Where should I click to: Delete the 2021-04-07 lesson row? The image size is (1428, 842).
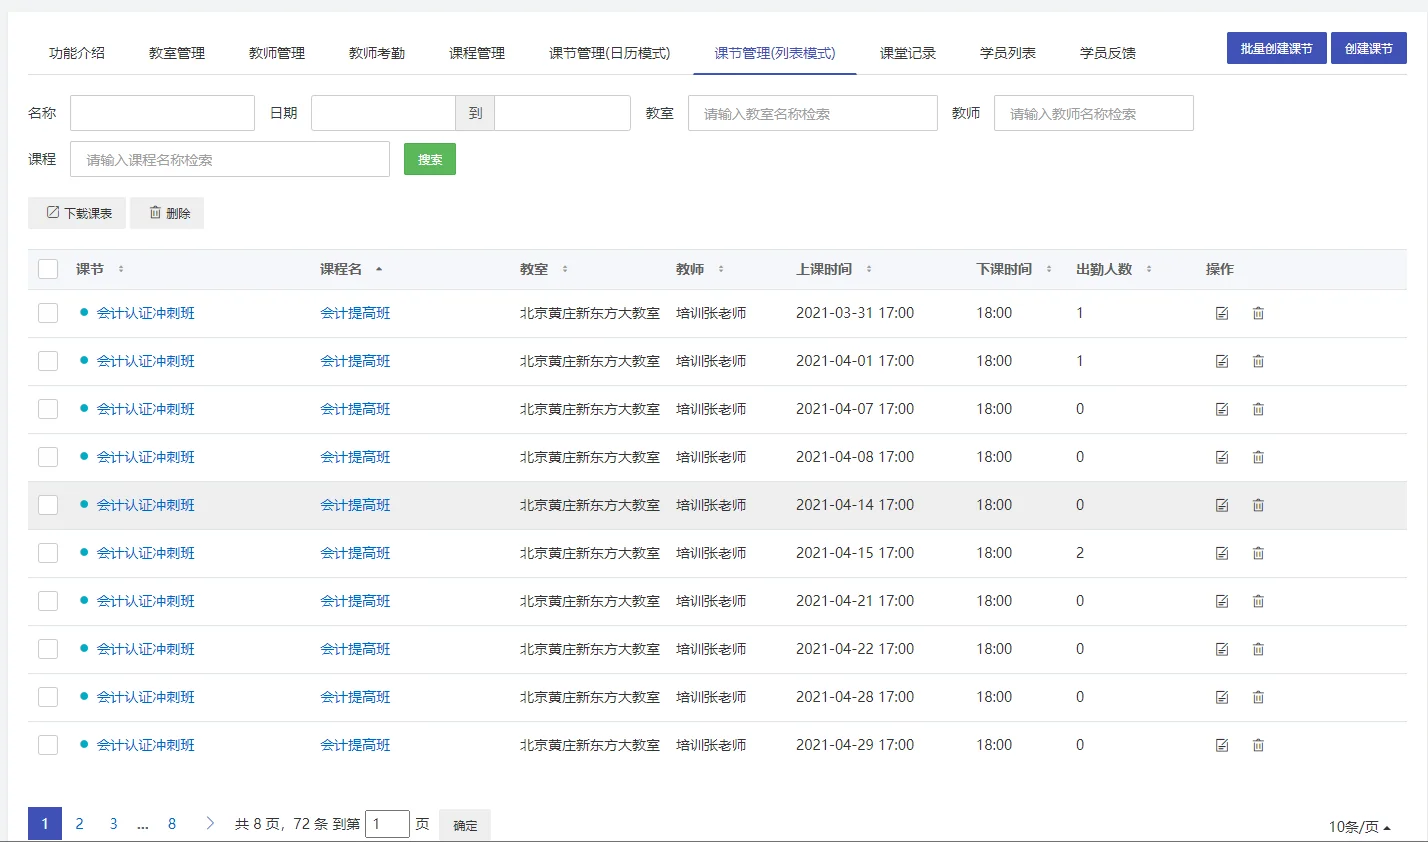click(x=1258, y=409)
